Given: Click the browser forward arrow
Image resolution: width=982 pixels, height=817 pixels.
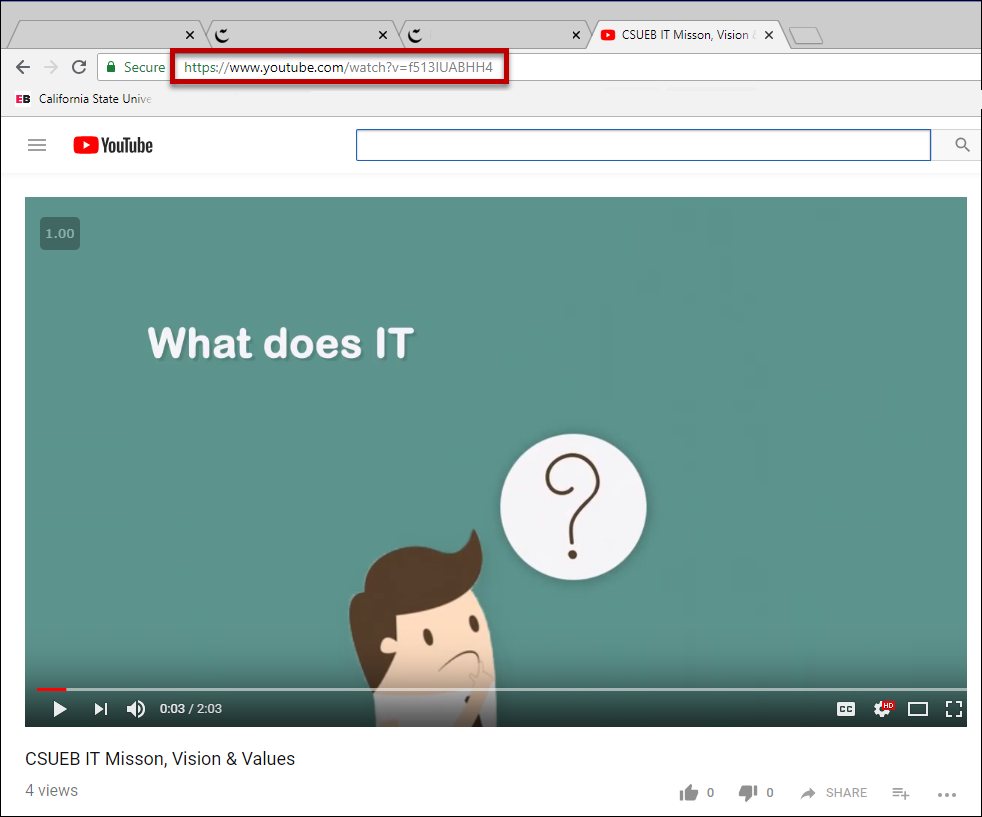Looking at the screenshot, I should pyautogui.click(x=51, y=67).
